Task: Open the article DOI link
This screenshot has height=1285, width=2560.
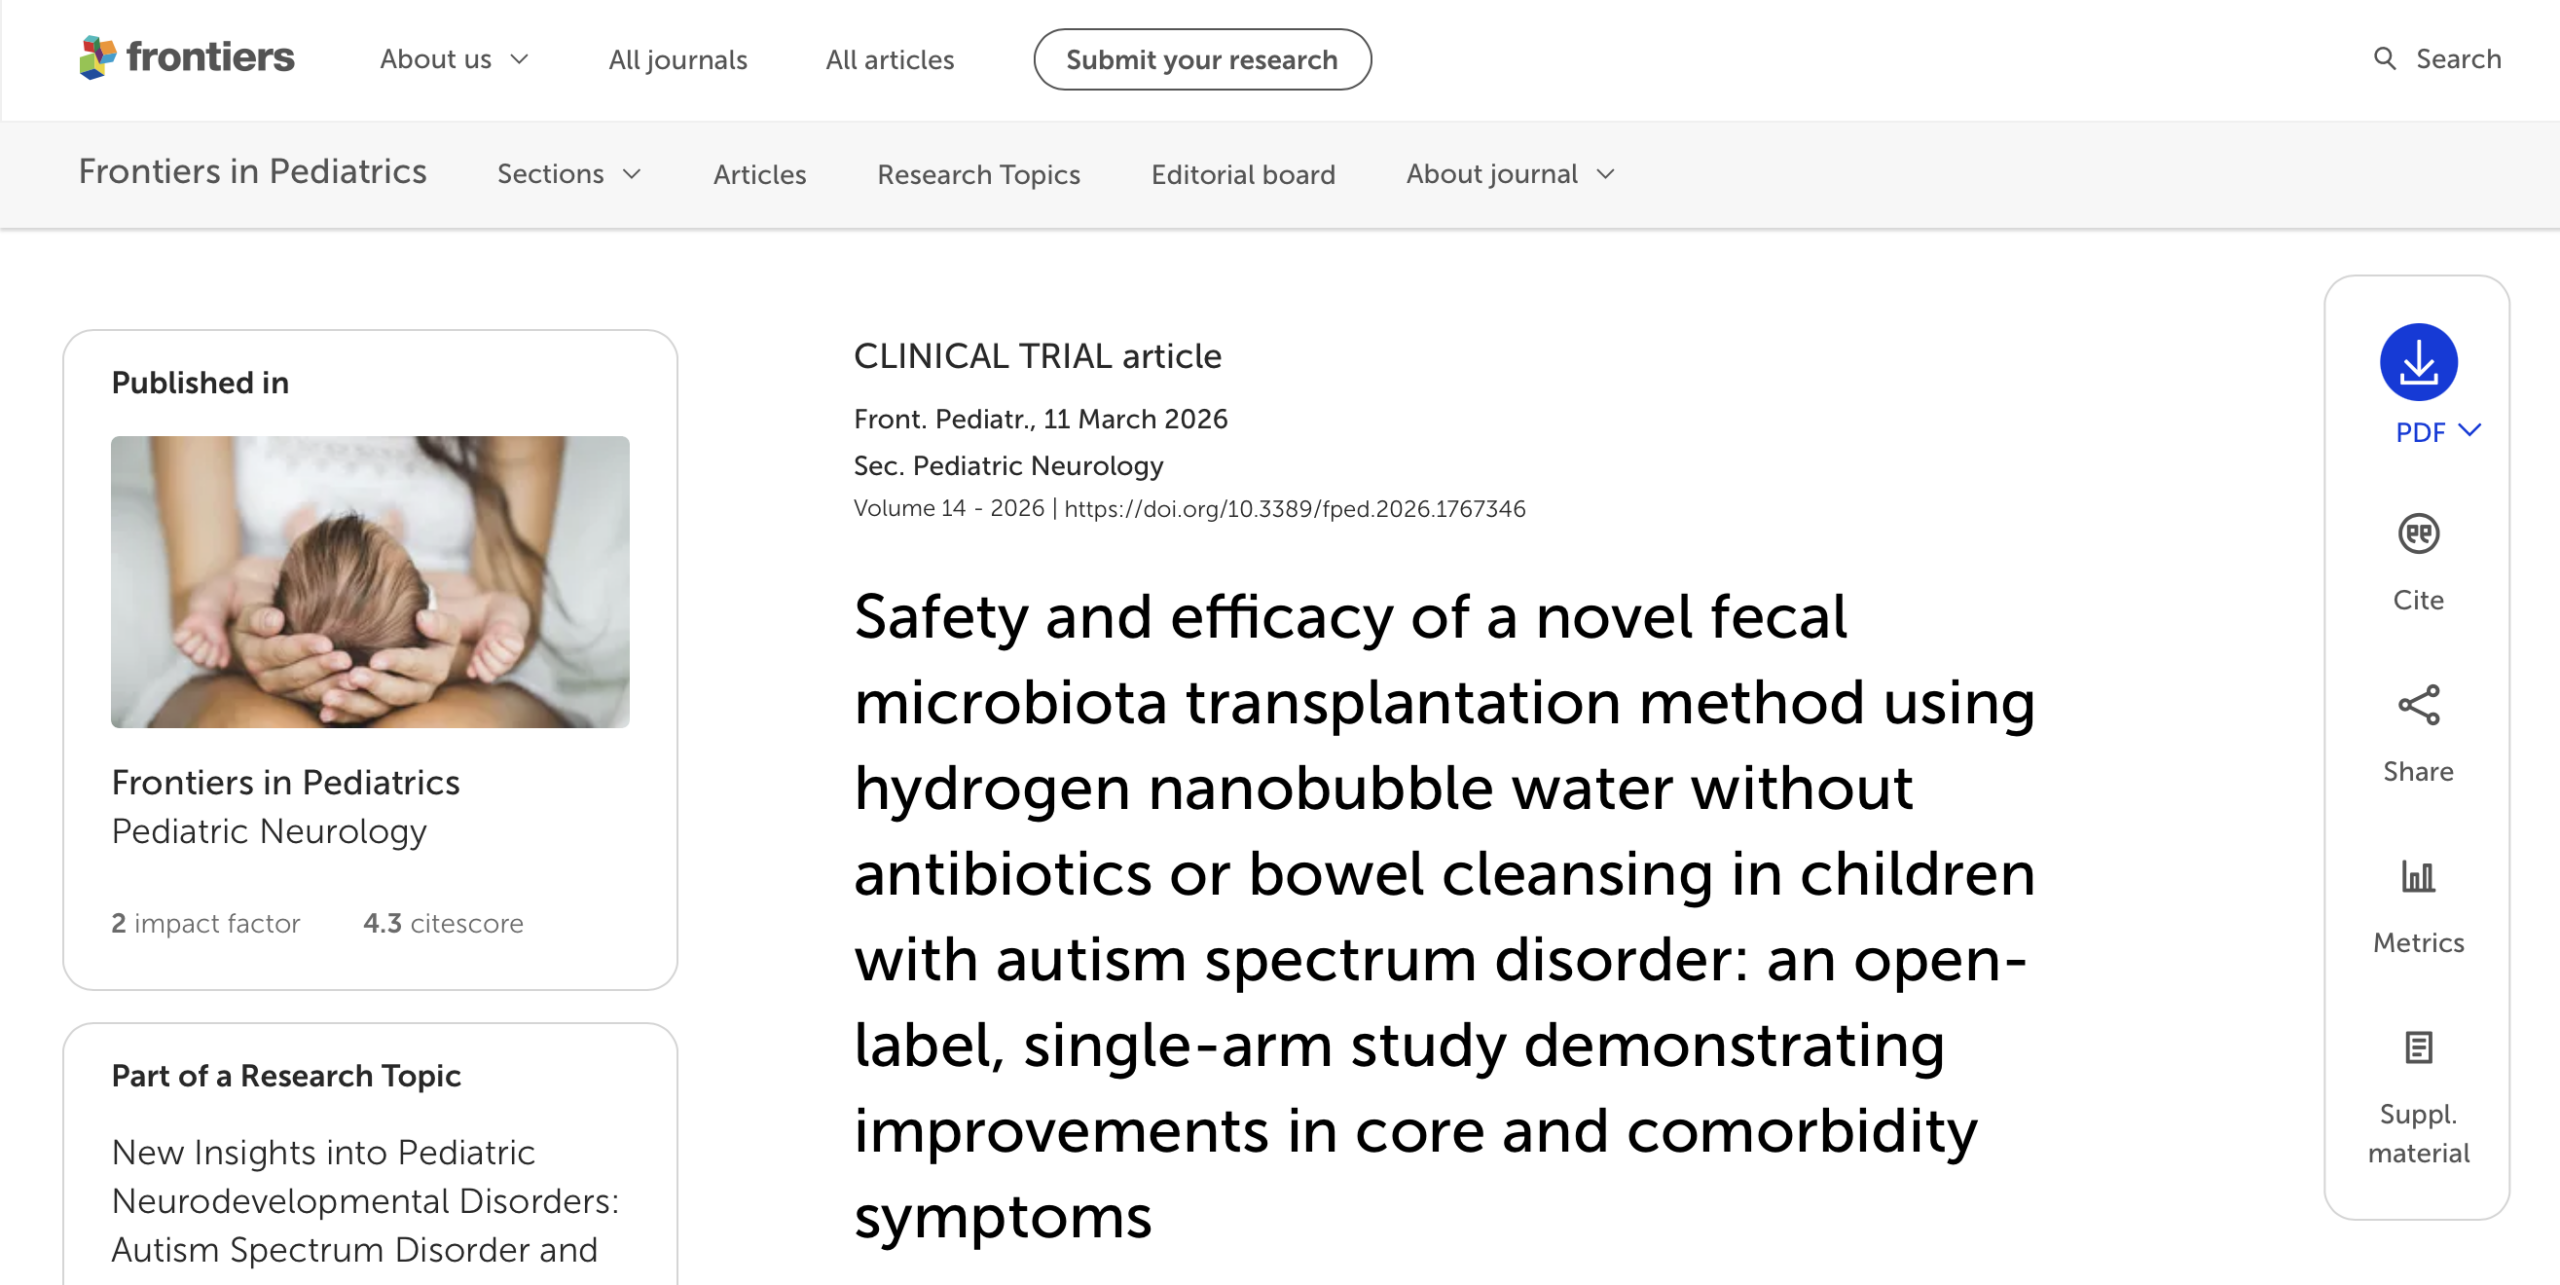Action: (x=1294, y=509)
